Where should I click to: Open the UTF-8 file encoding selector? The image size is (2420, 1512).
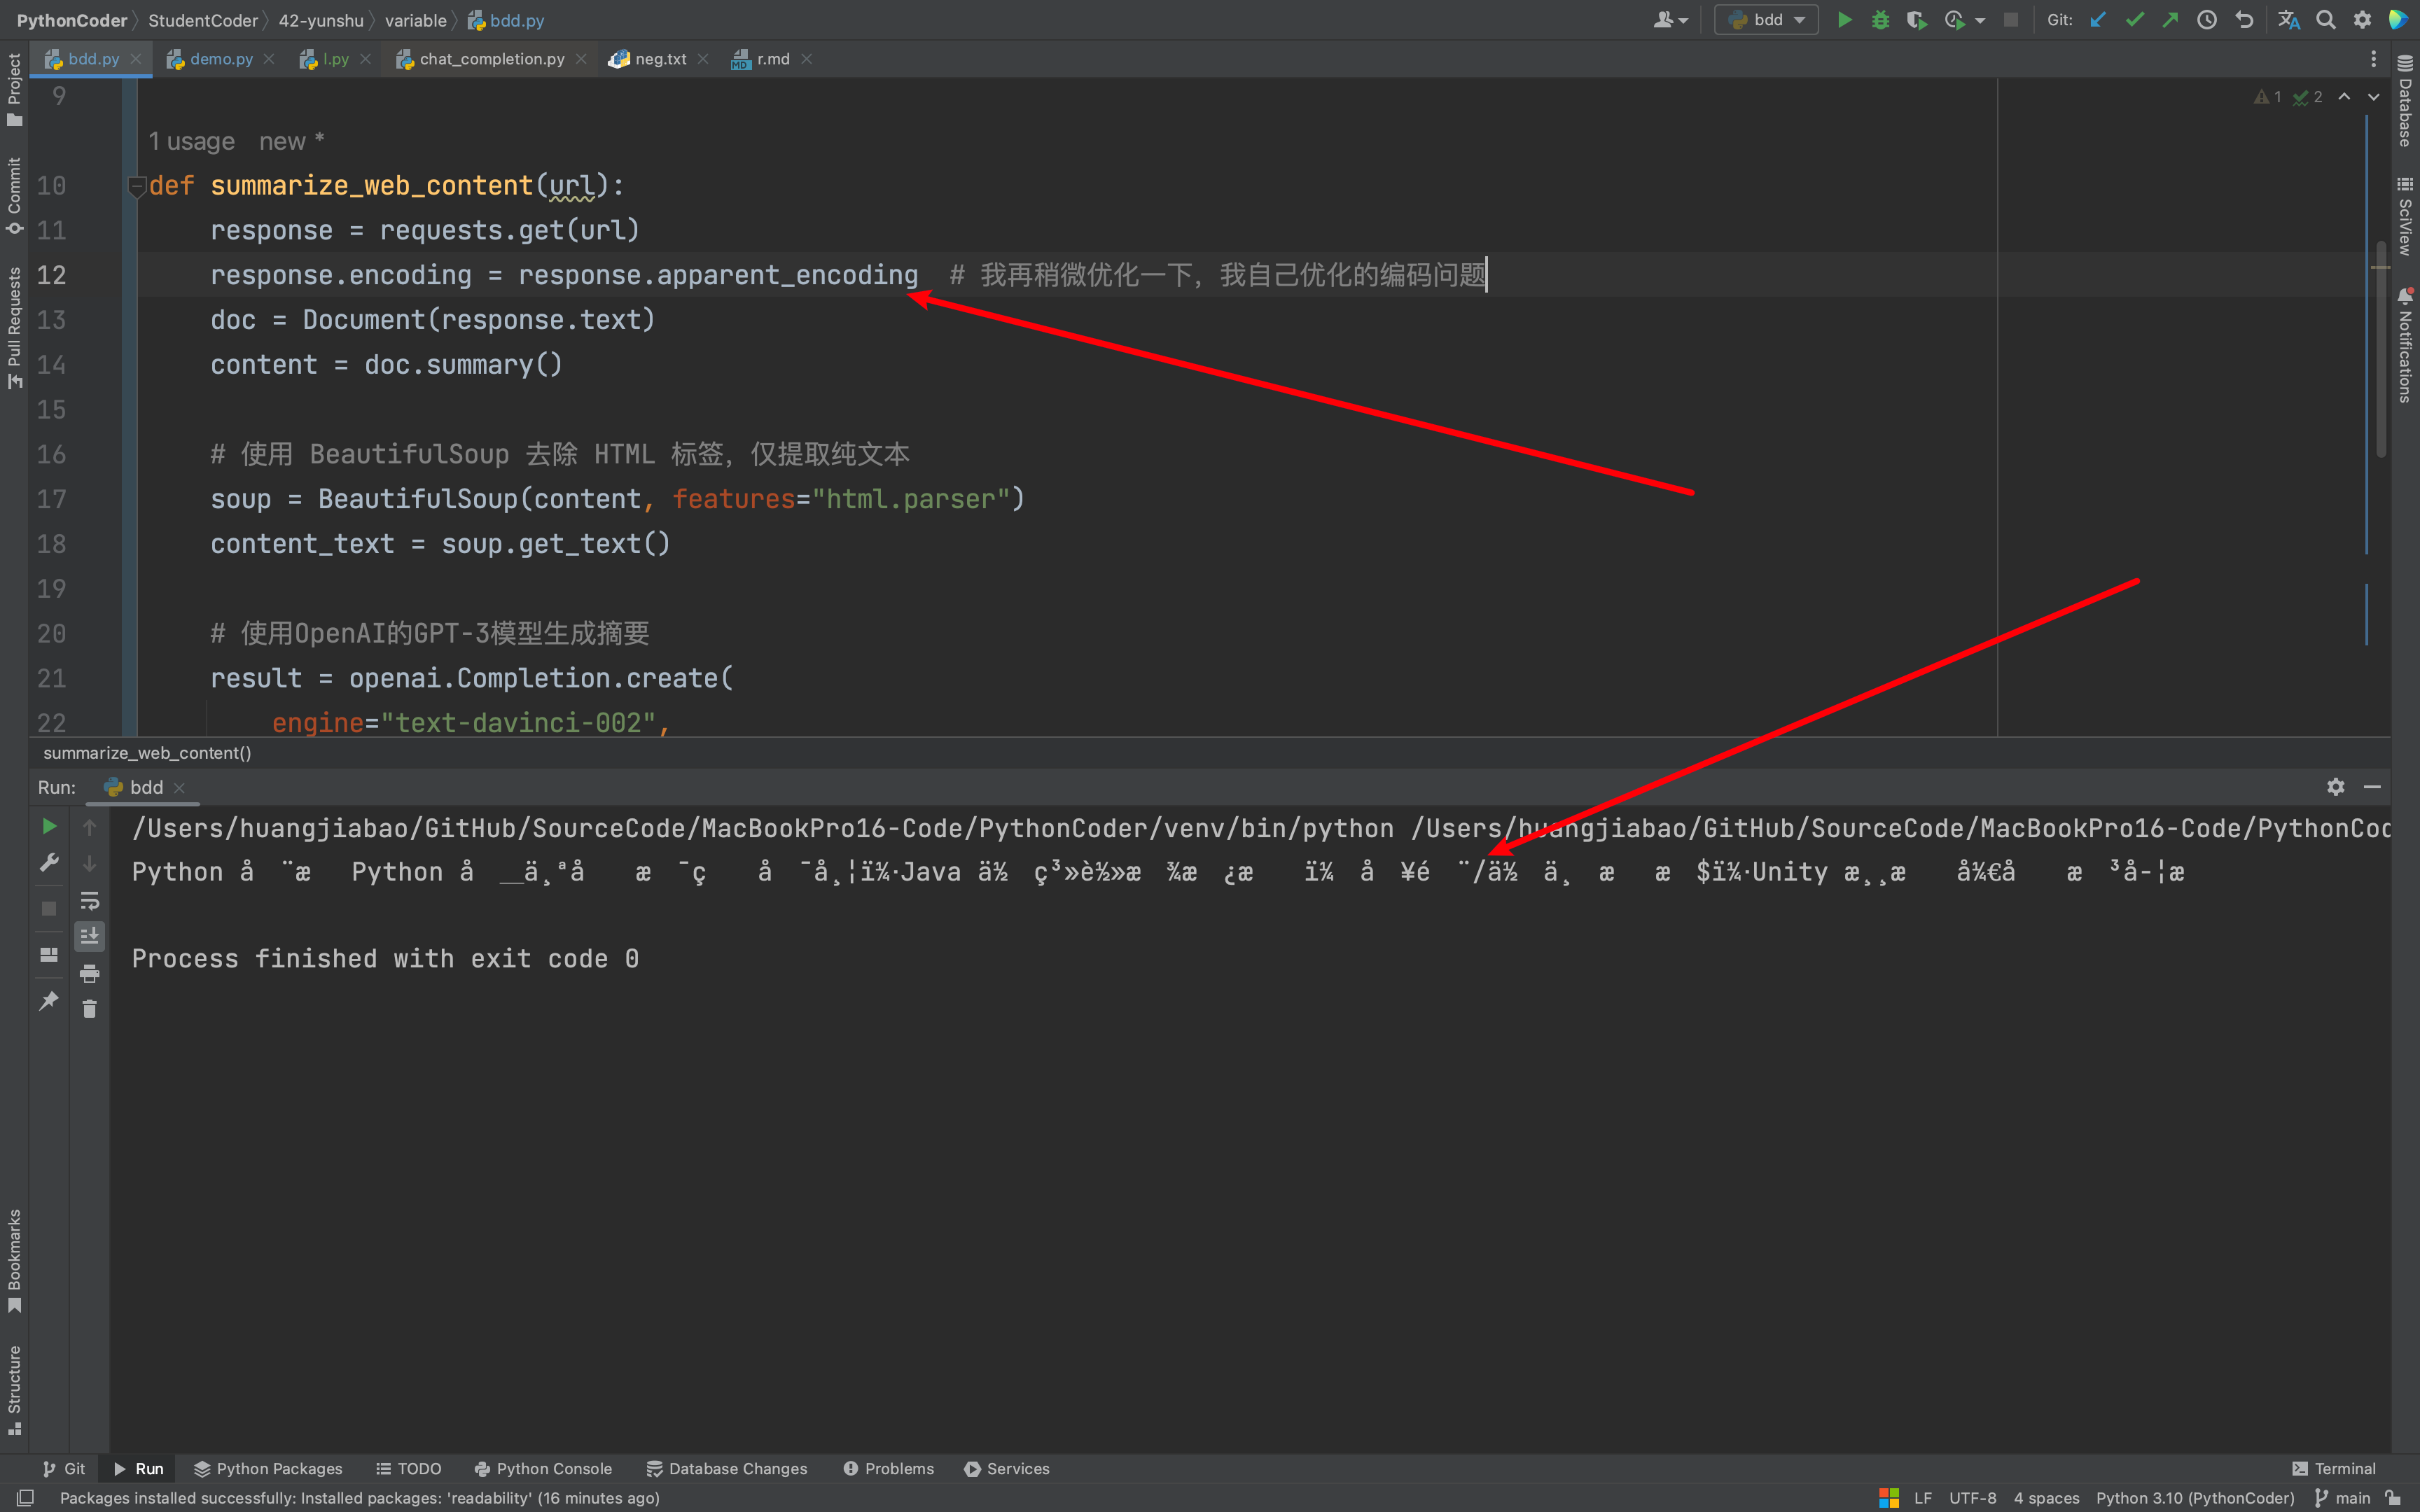(1972, 1498)
